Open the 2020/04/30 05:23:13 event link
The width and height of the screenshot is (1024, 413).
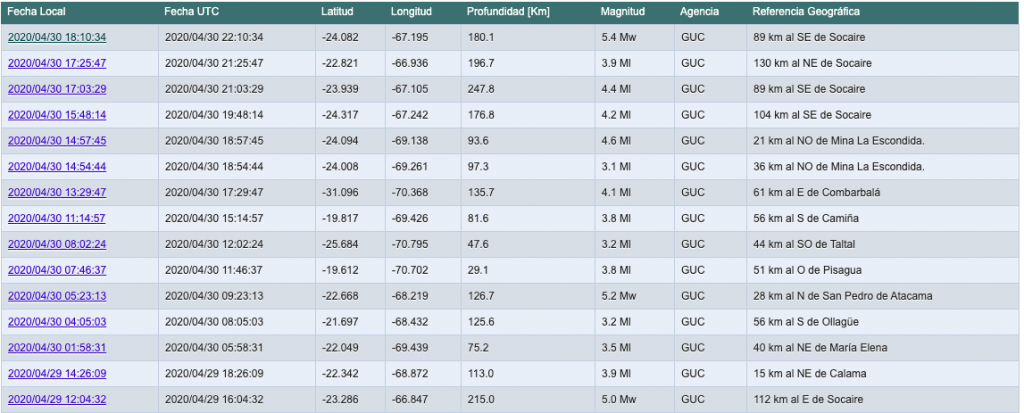[57, 296]
